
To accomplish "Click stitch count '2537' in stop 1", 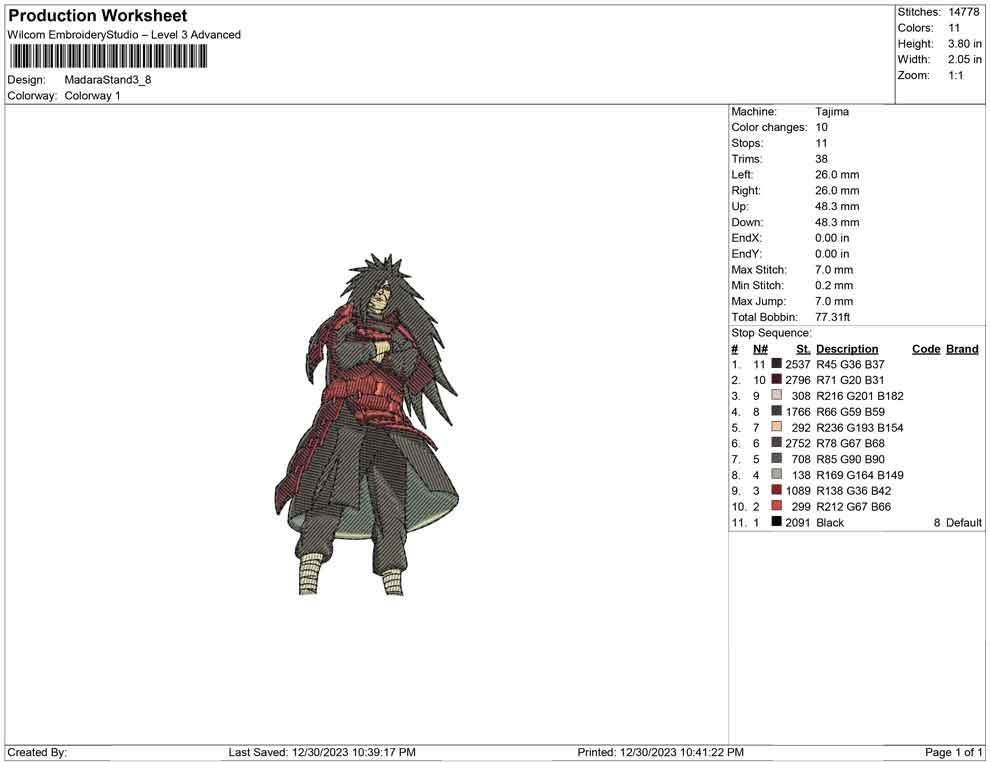I will [x=798, y=364].
